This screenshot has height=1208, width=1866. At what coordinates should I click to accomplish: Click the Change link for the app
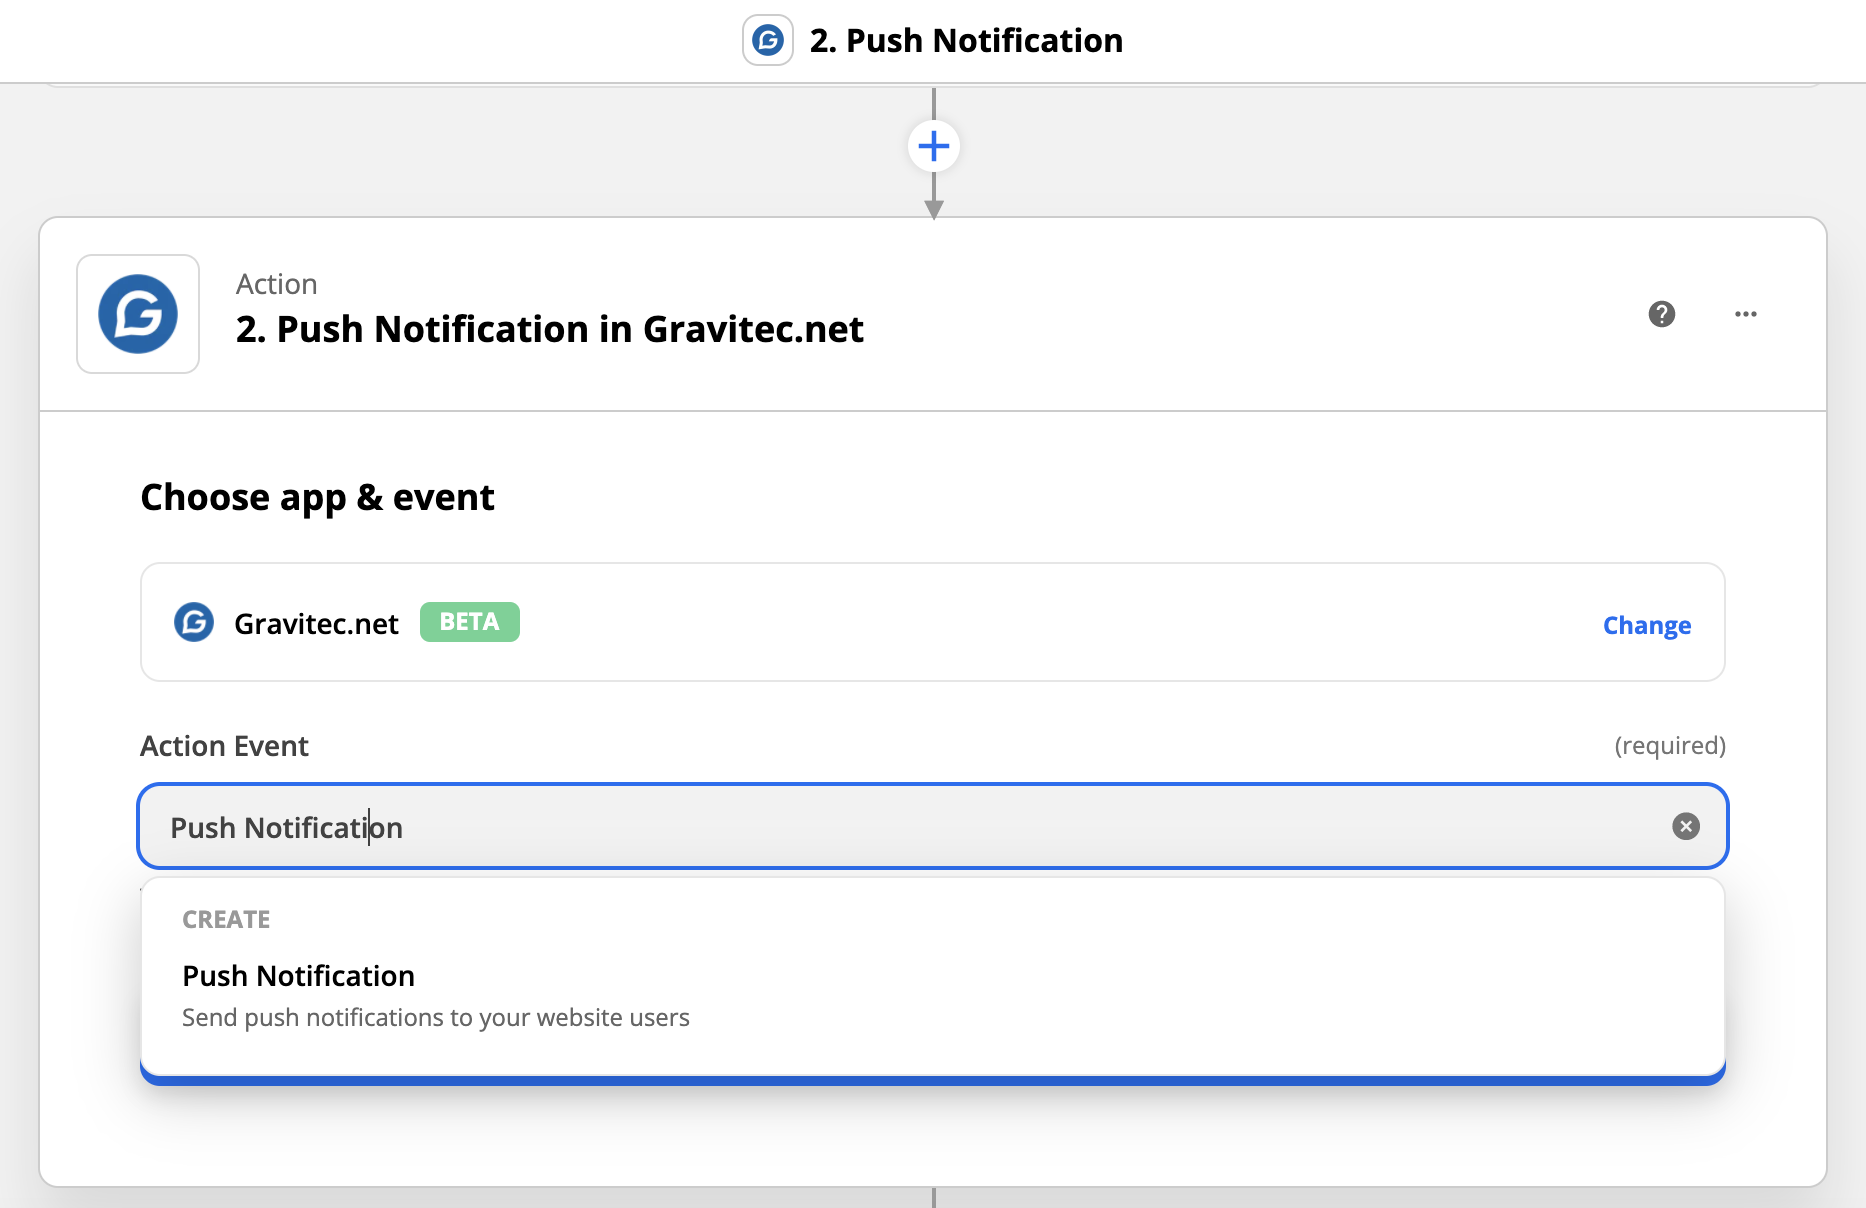[1647, 625]
